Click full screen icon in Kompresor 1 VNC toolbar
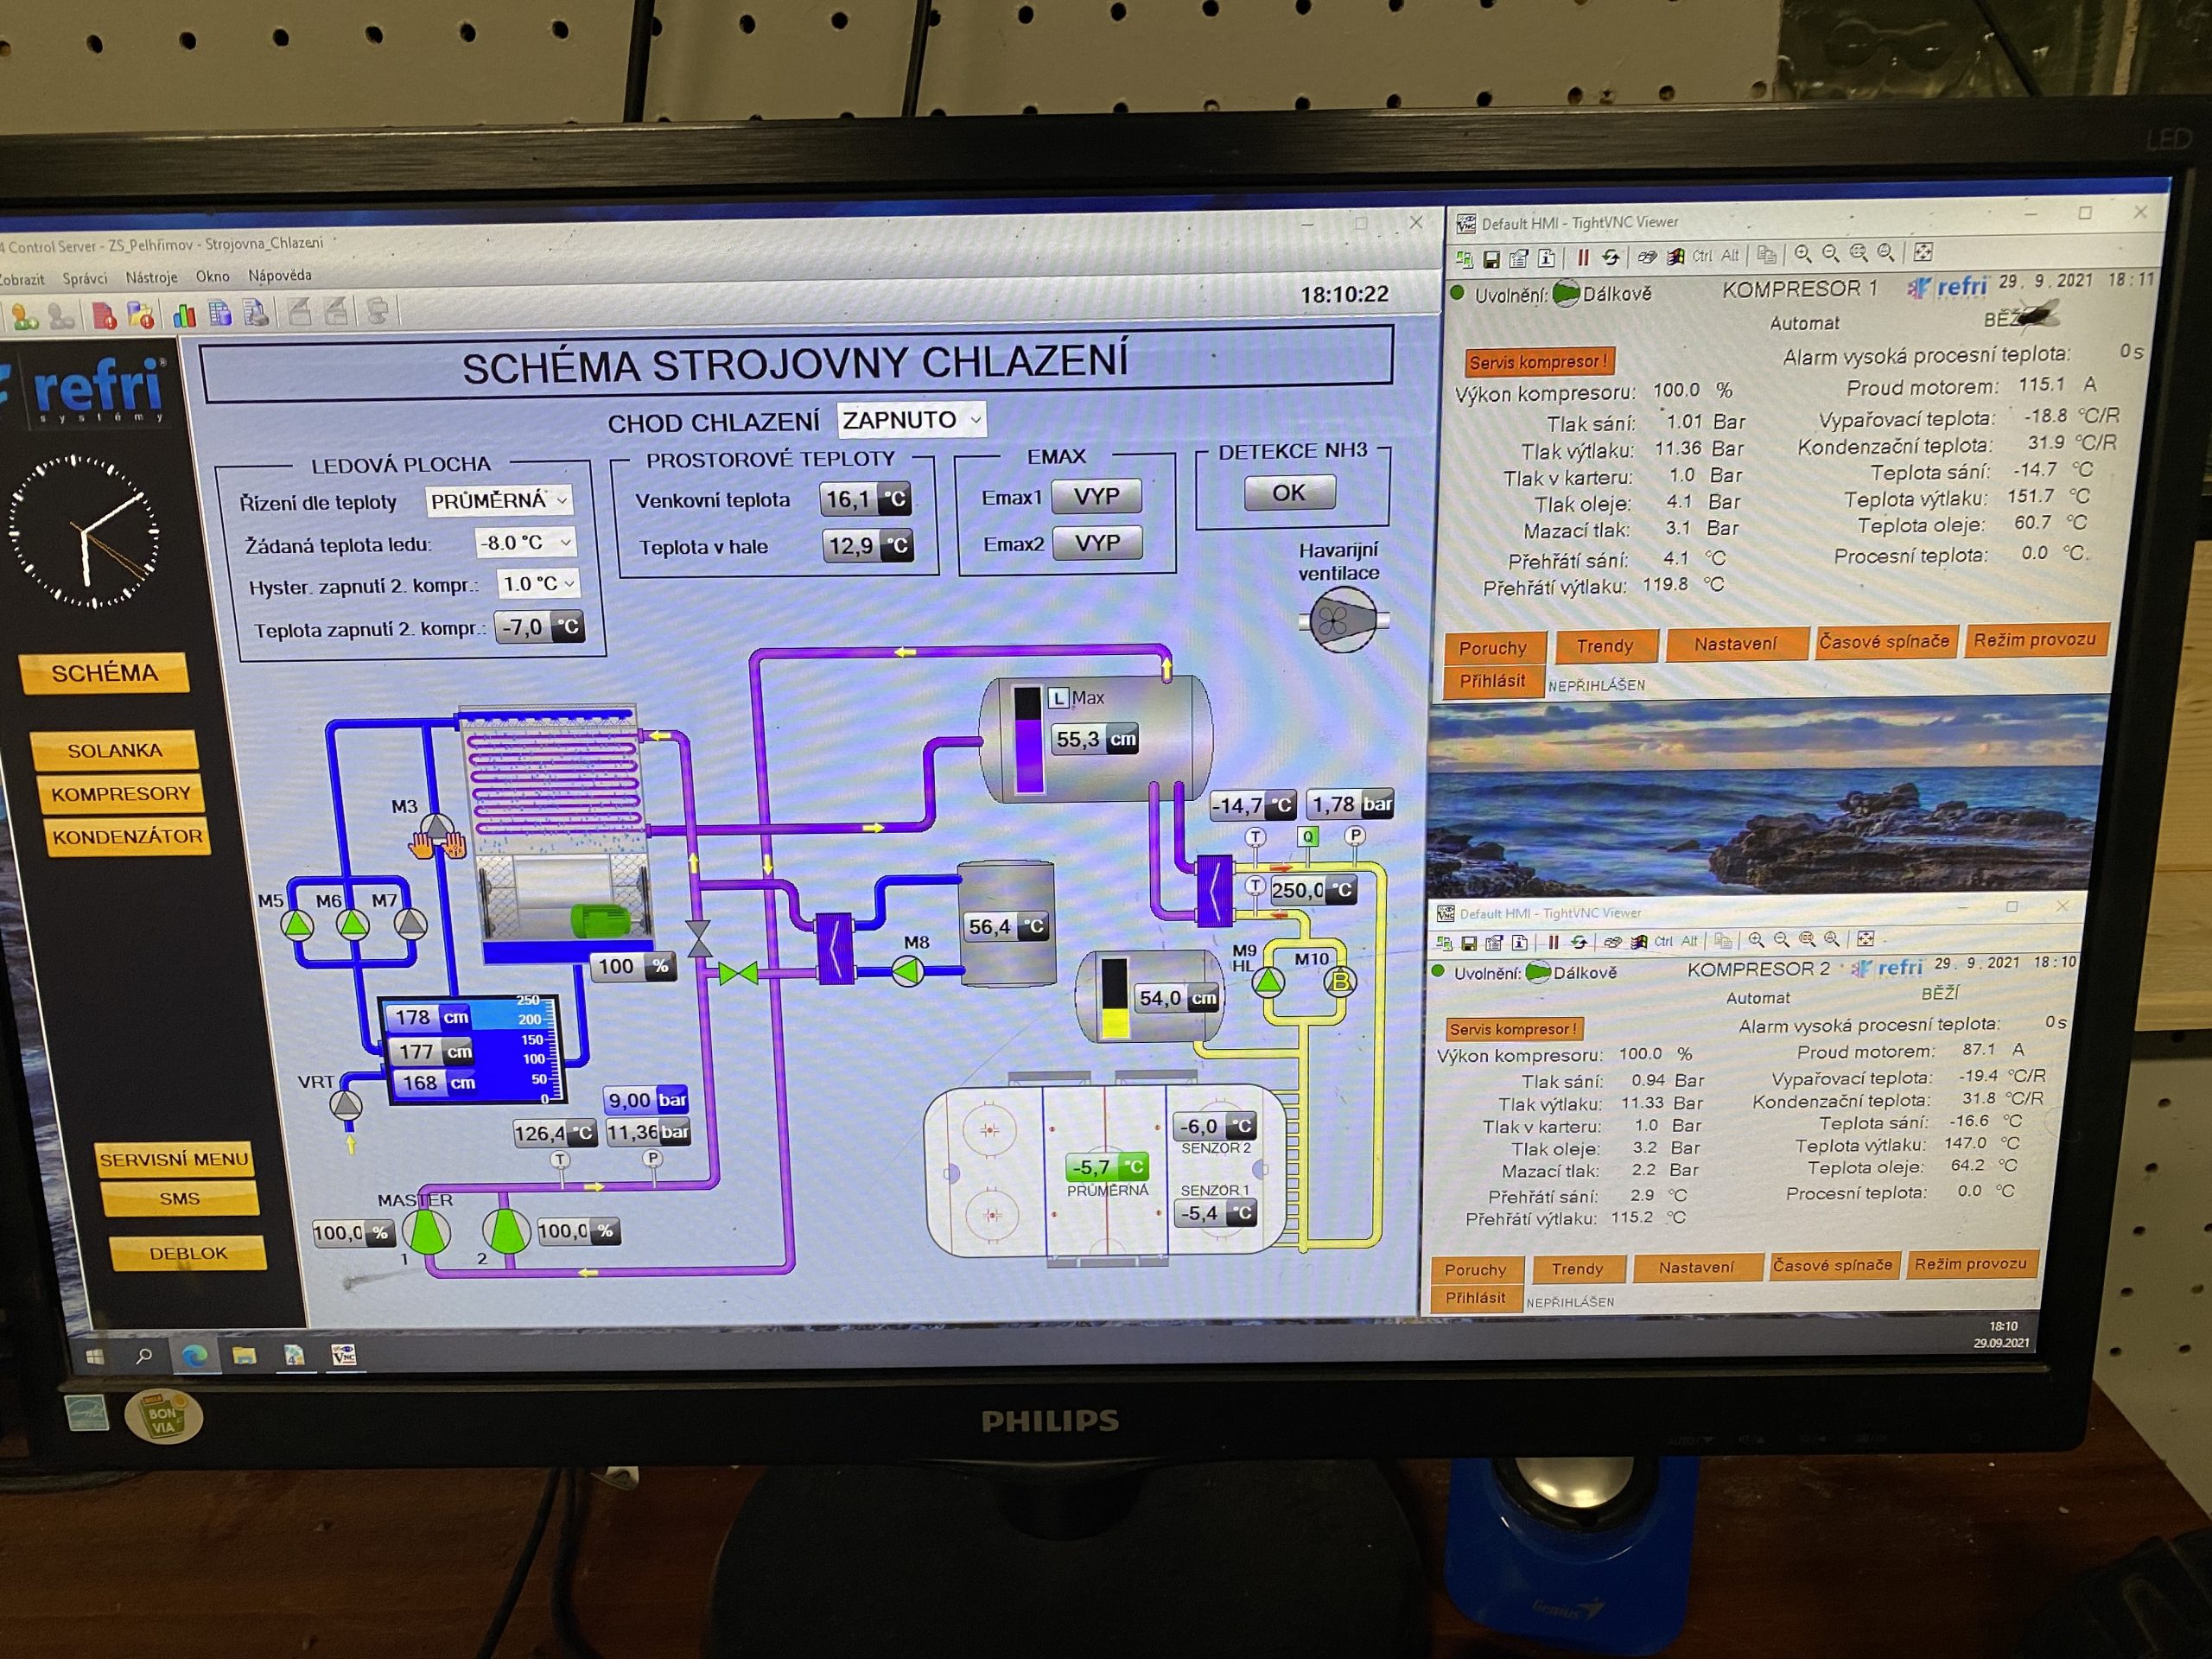 [x=1922, y=252]
